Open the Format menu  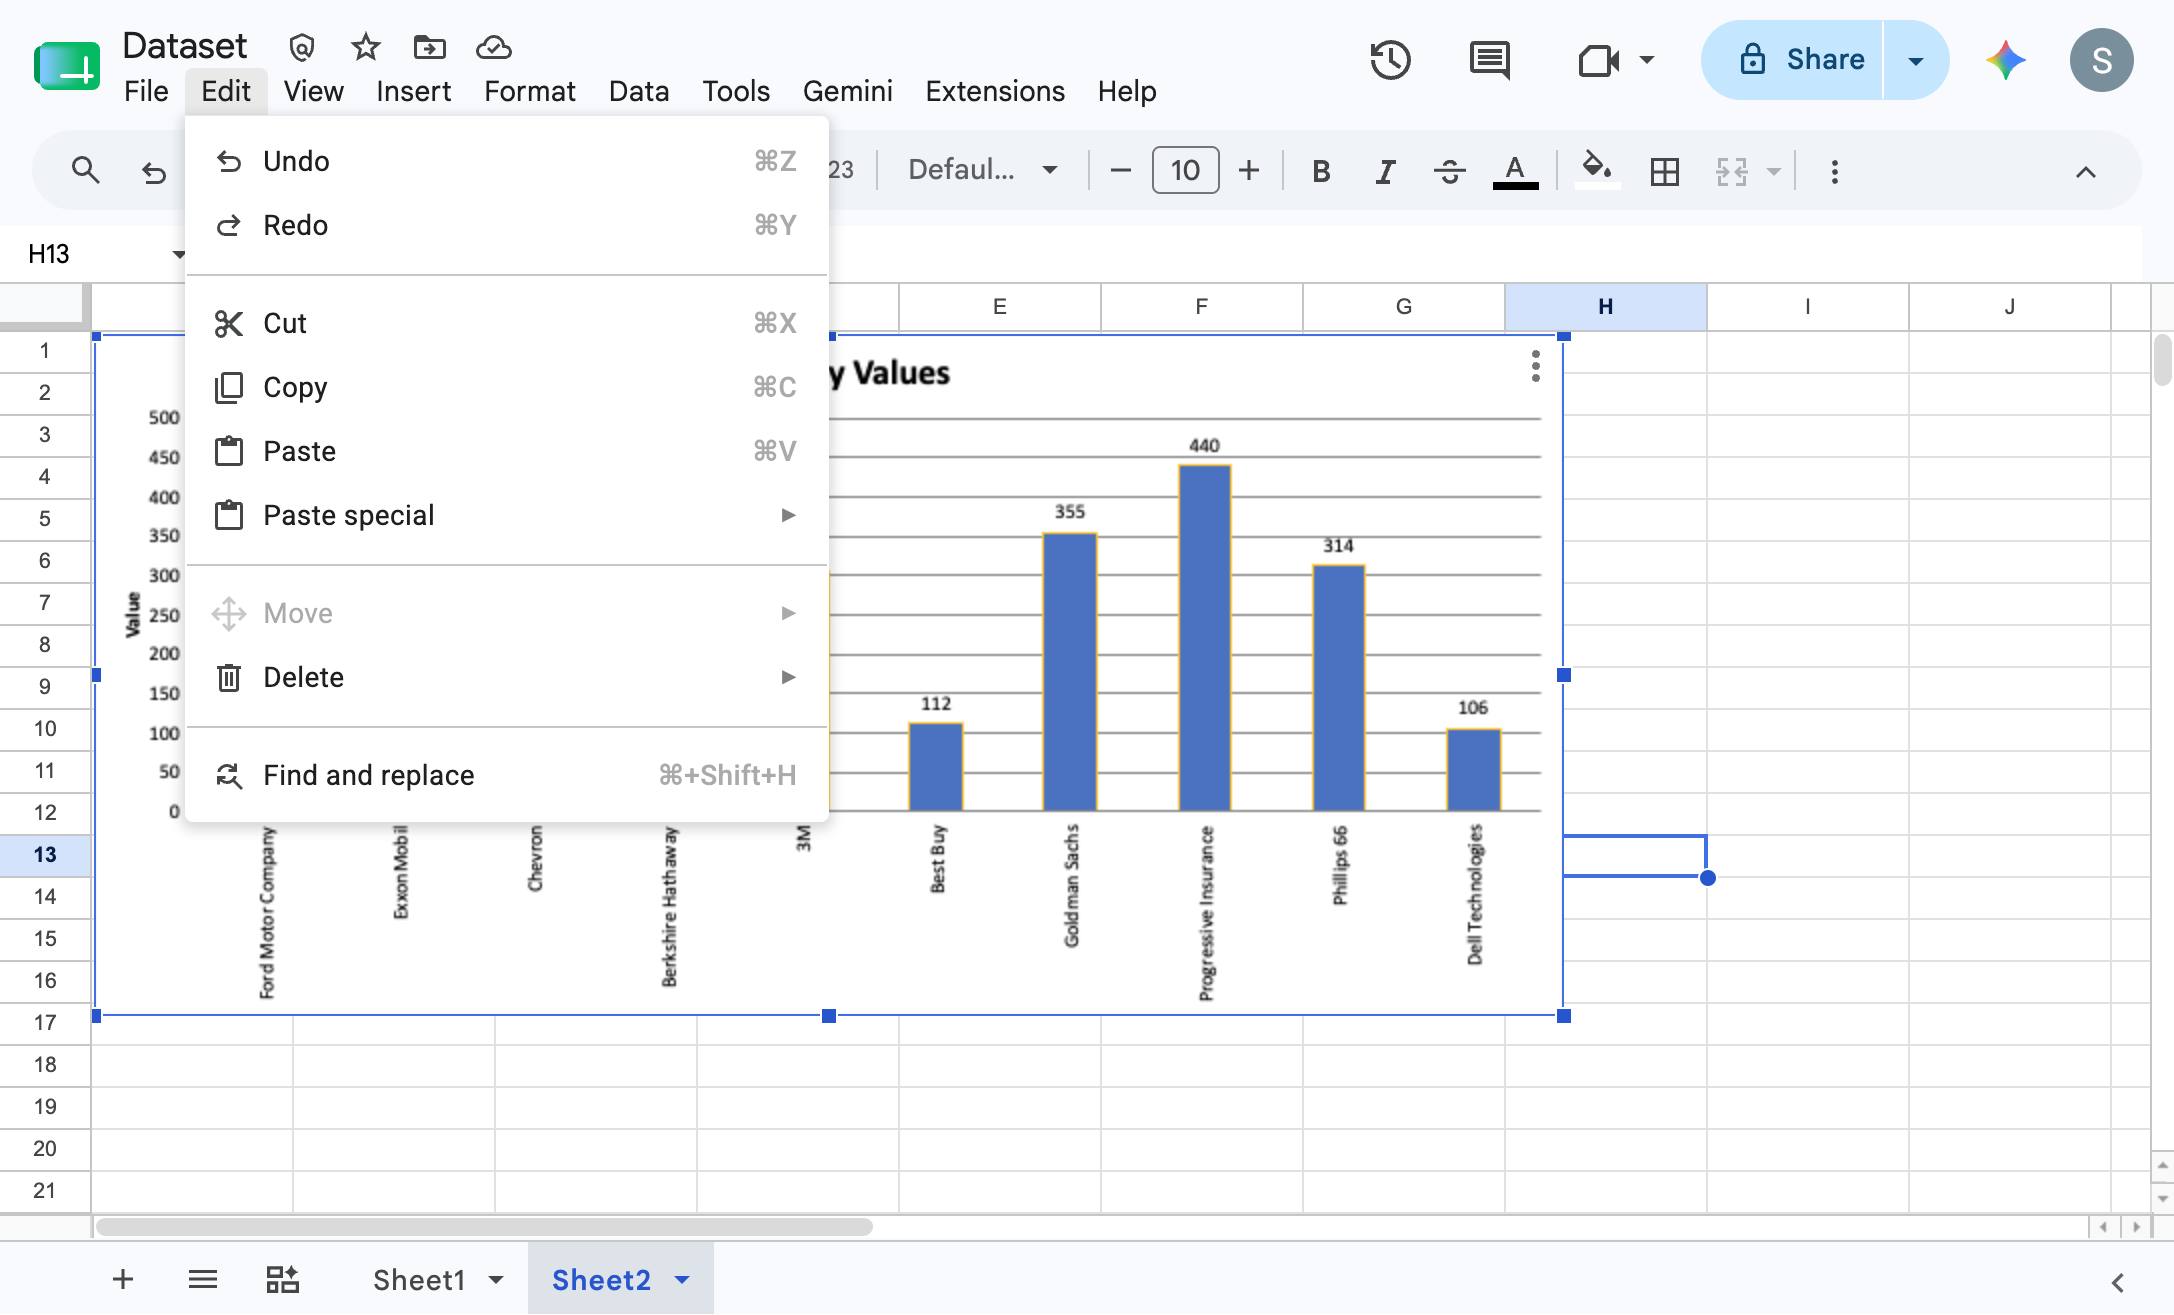530,91
